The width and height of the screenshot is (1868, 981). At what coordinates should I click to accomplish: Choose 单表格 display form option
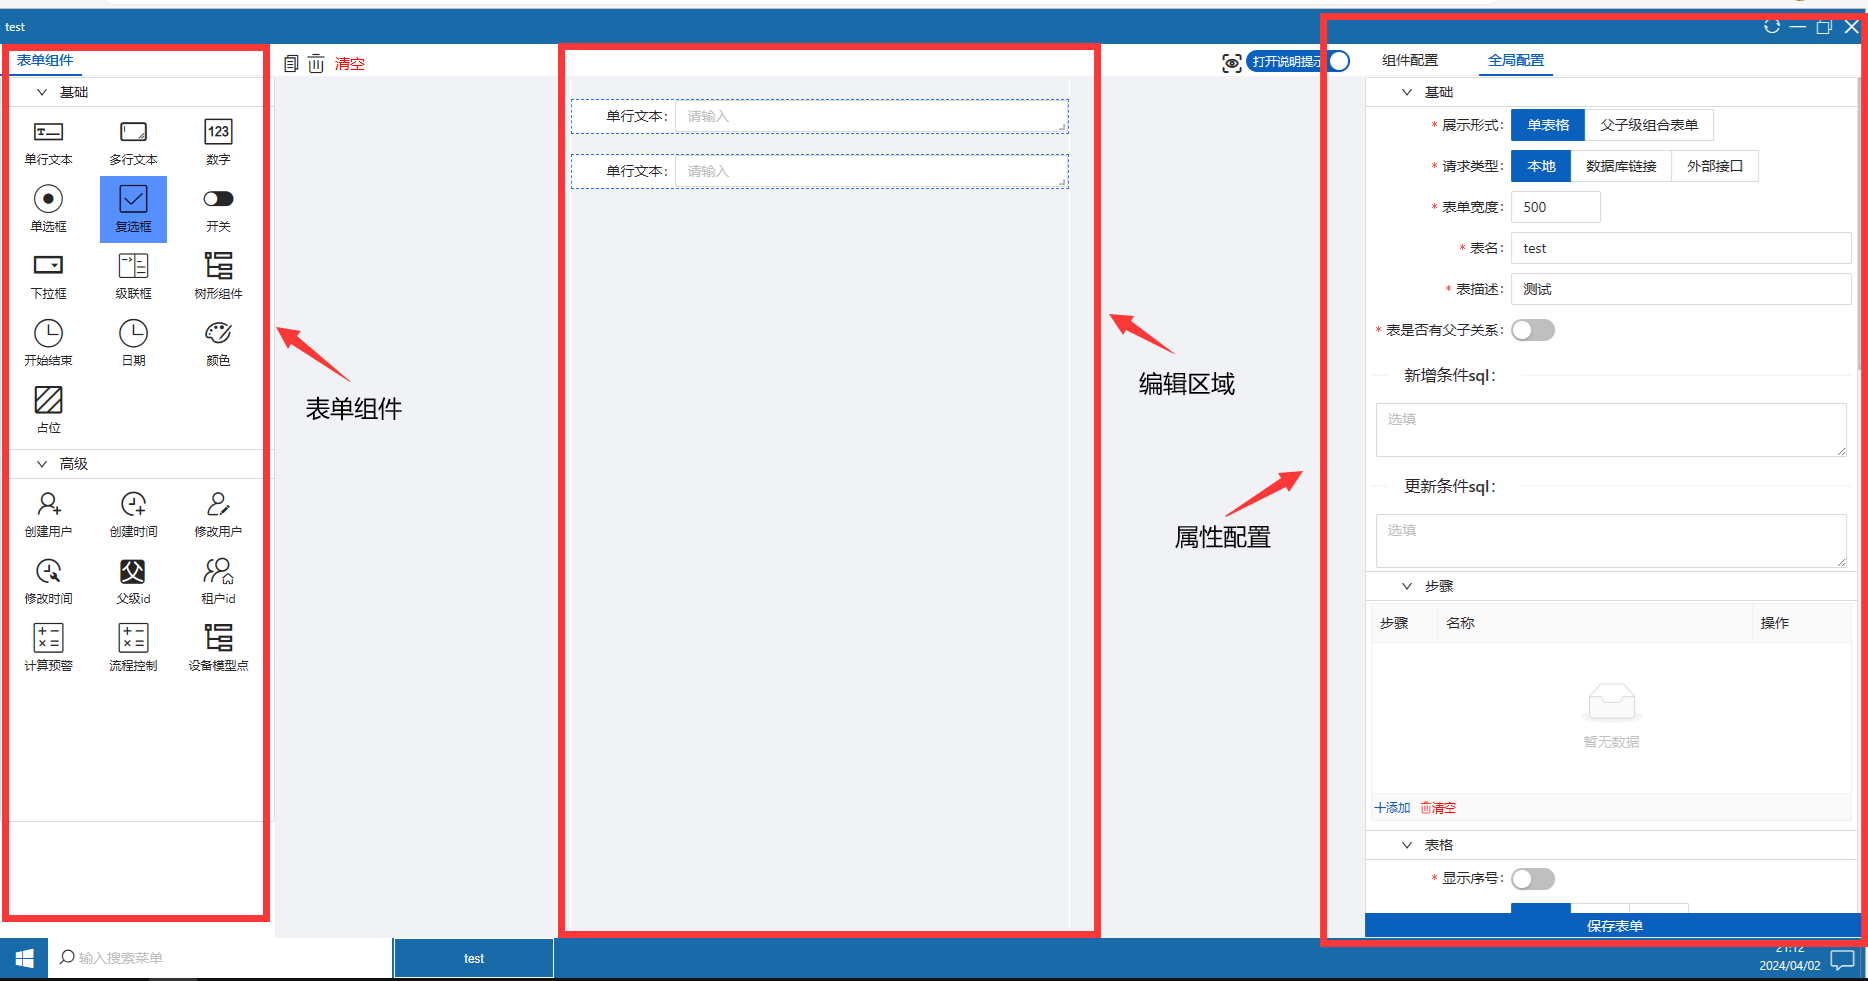(x=1548, y=125)
